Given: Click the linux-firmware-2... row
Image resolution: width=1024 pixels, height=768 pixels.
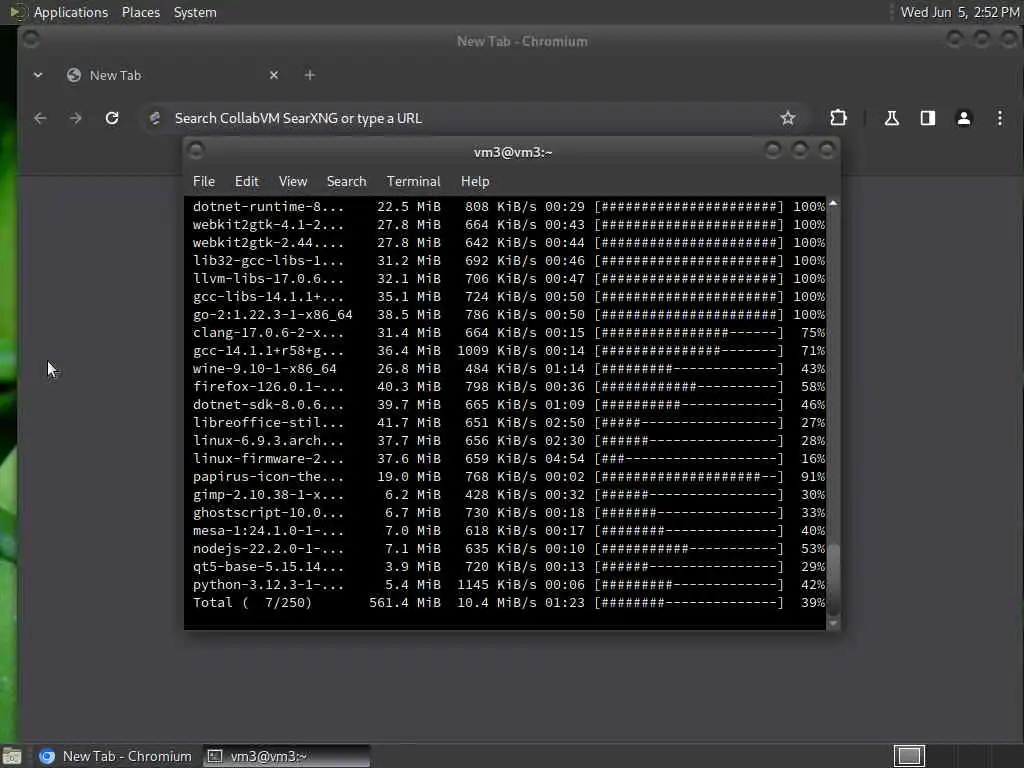Looking at the screenshot, I should [x=508, y=458].
